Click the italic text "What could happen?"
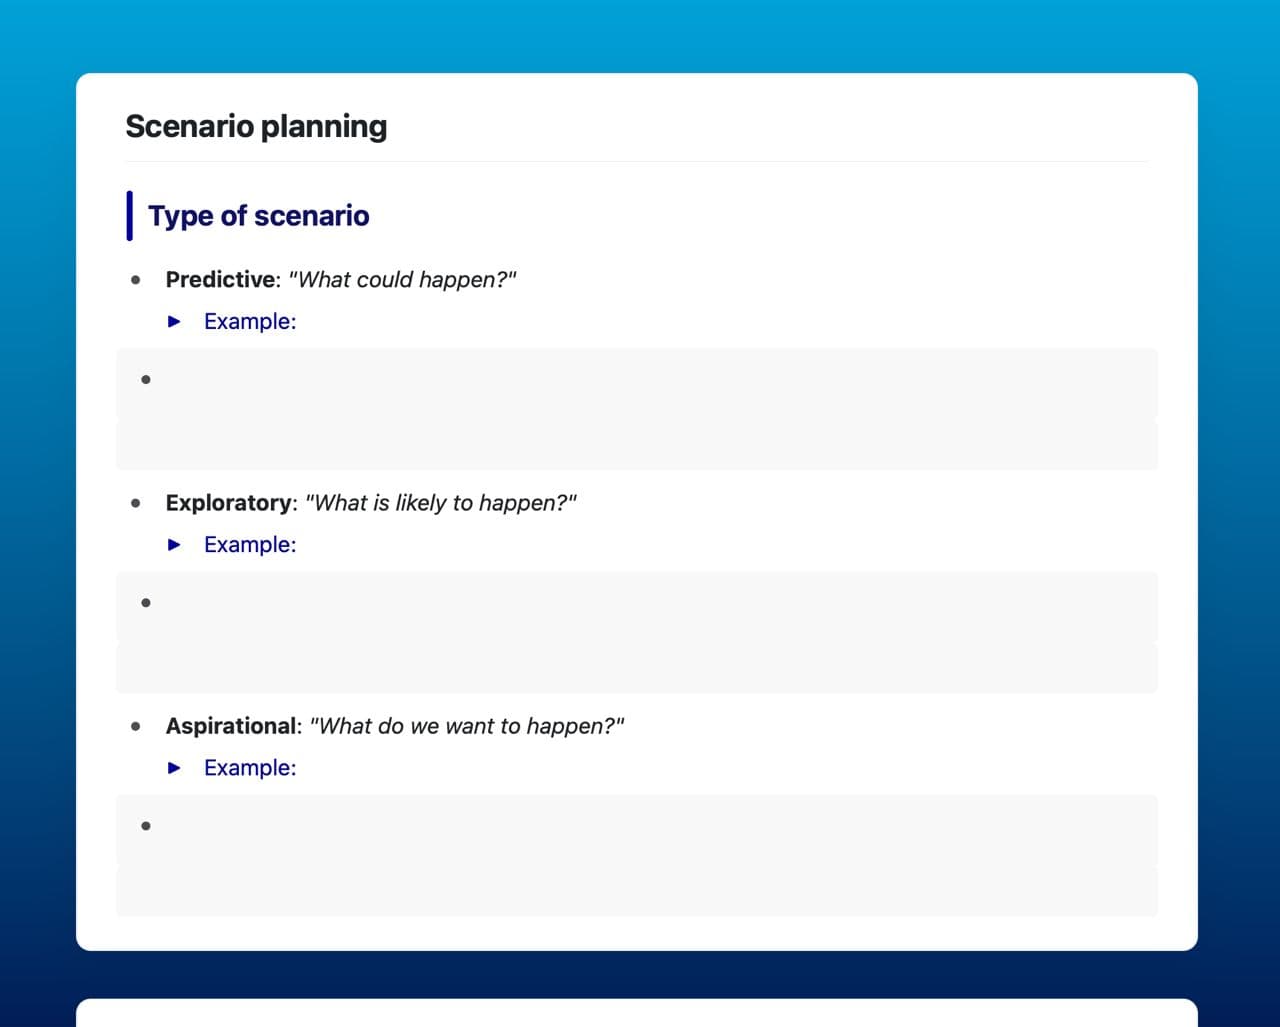This screenshot has height=1027, width=1280. (402, 280)
